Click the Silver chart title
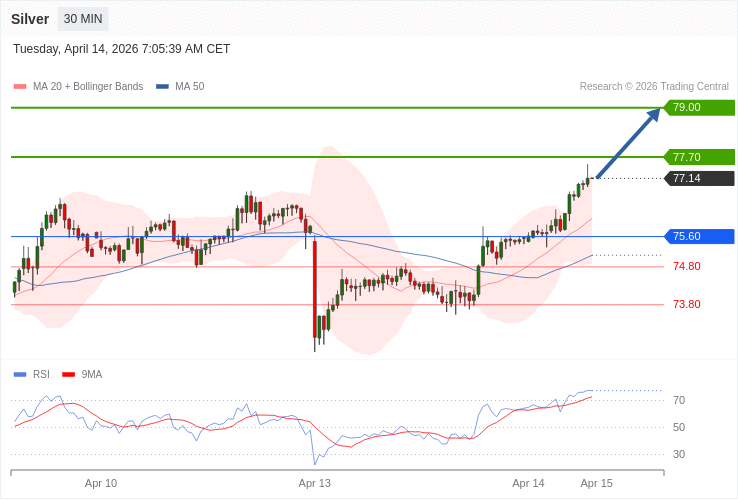 [30, 19]
